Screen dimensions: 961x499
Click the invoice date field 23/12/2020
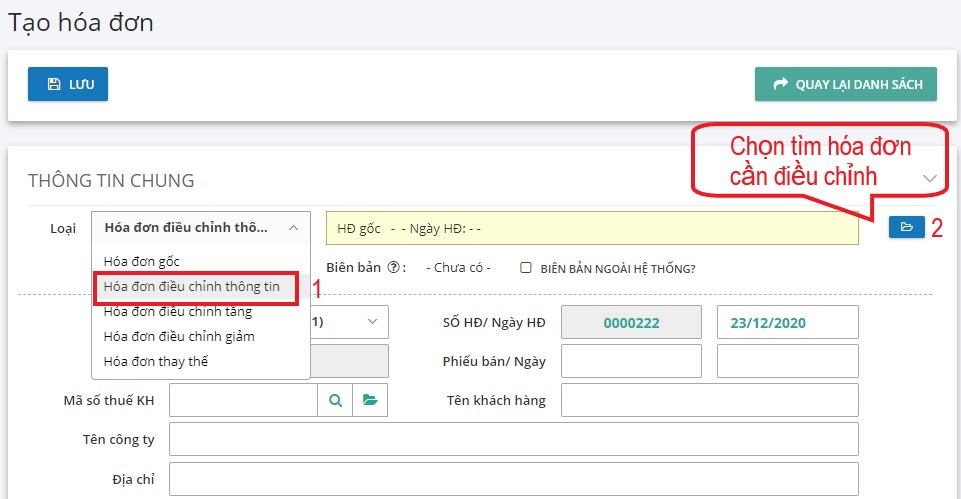click(787, 323)
